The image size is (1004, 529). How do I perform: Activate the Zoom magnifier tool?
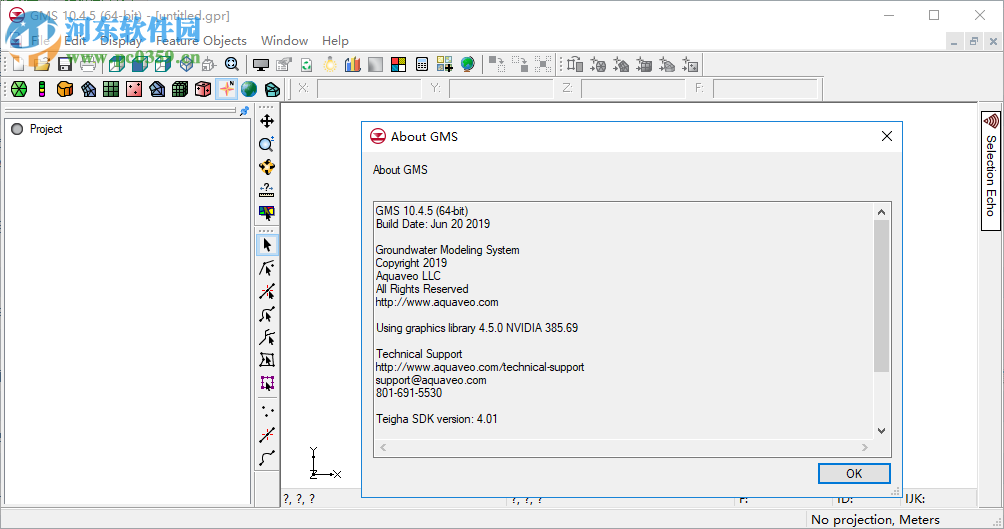tap(267, 144)
